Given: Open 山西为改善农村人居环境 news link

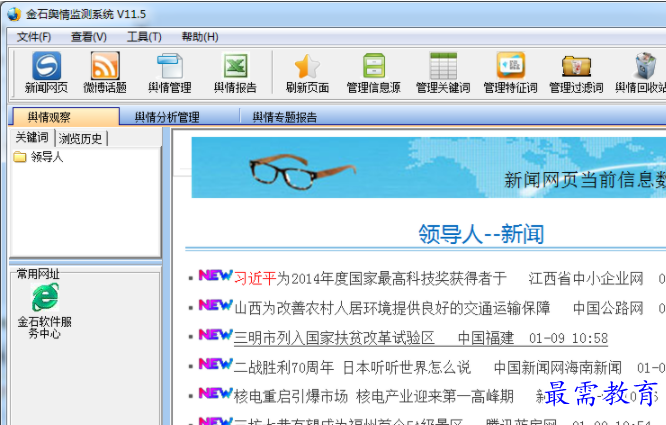Looking at the screenshot, I should point(392,308).
